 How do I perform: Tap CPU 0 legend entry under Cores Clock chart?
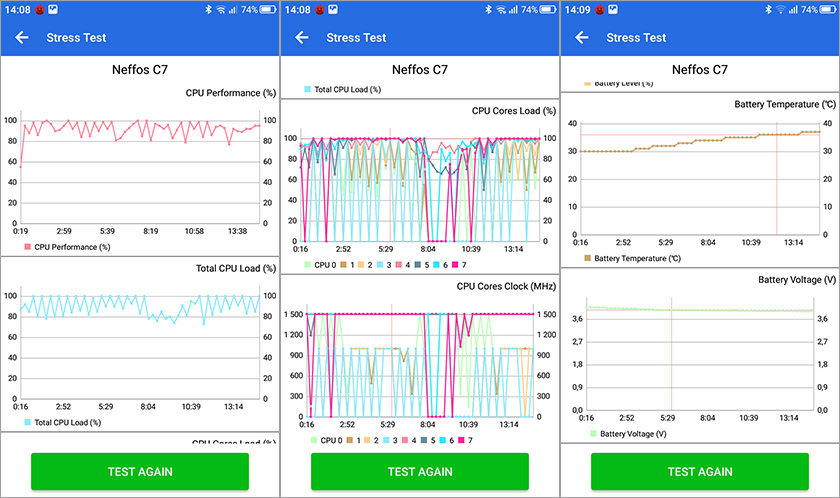(326, 440)
